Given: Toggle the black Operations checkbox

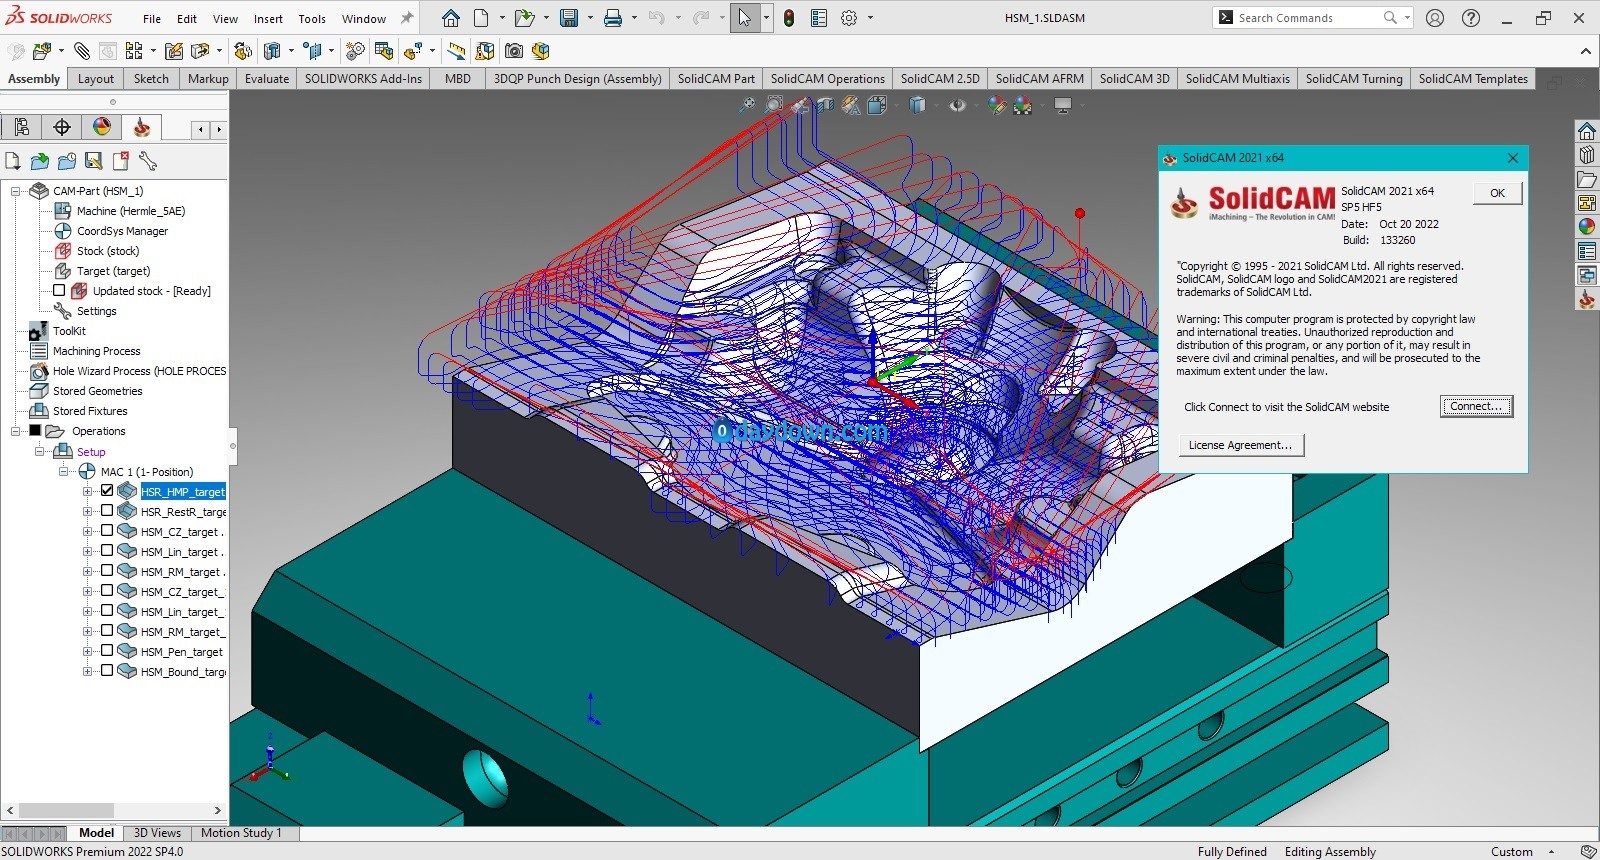Looking at the screenshot, I should pyautogui.click(x=35, y=431).
